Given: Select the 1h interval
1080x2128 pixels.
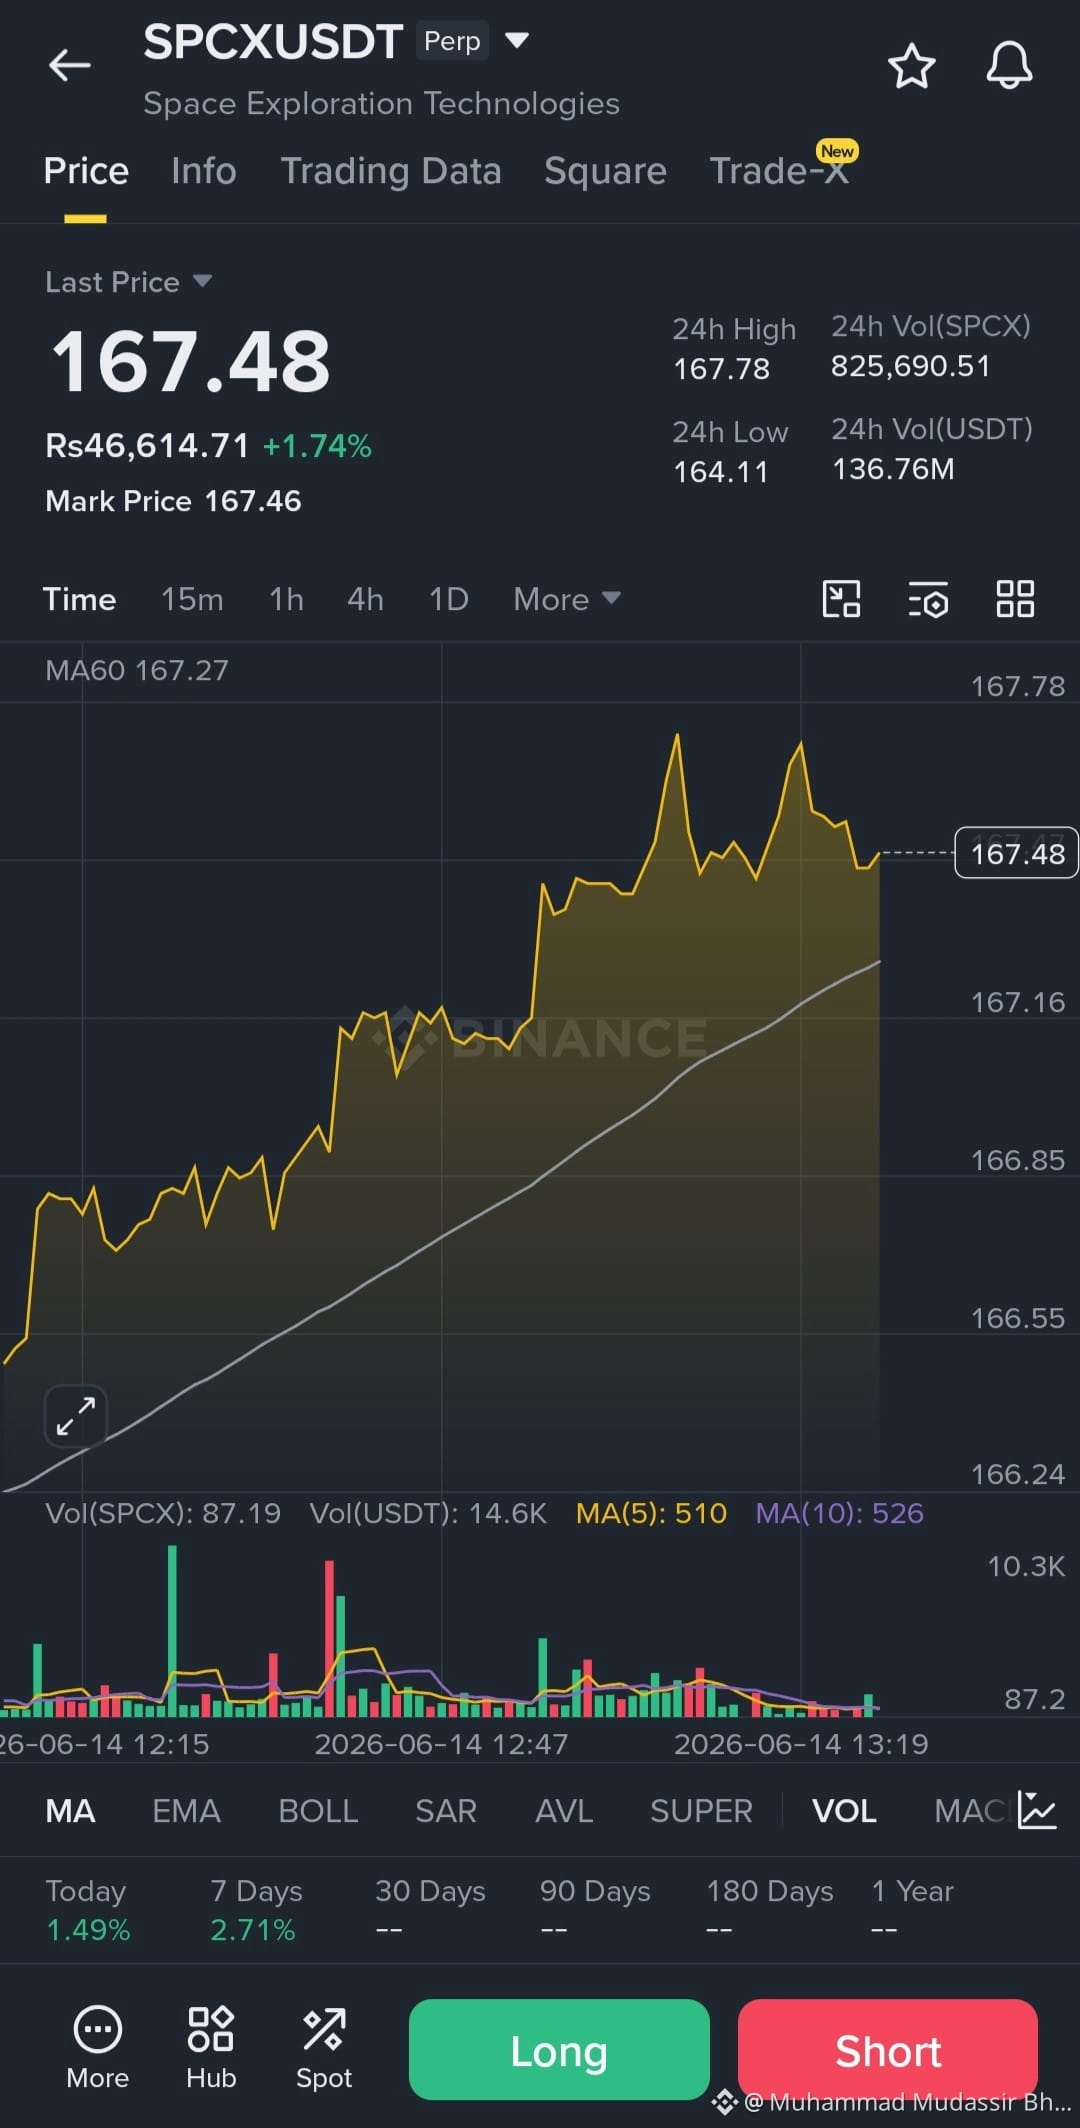Looking at the screenshot, I should 286,599.
